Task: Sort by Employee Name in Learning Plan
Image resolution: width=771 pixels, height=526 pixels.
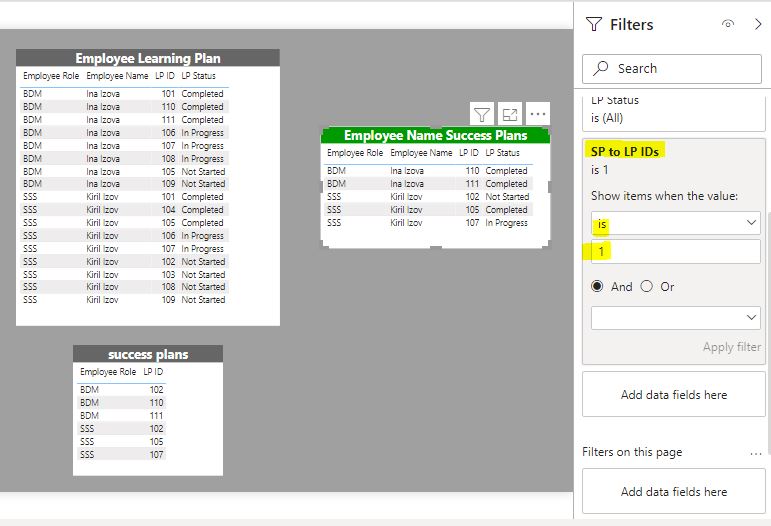Action: 117,76
